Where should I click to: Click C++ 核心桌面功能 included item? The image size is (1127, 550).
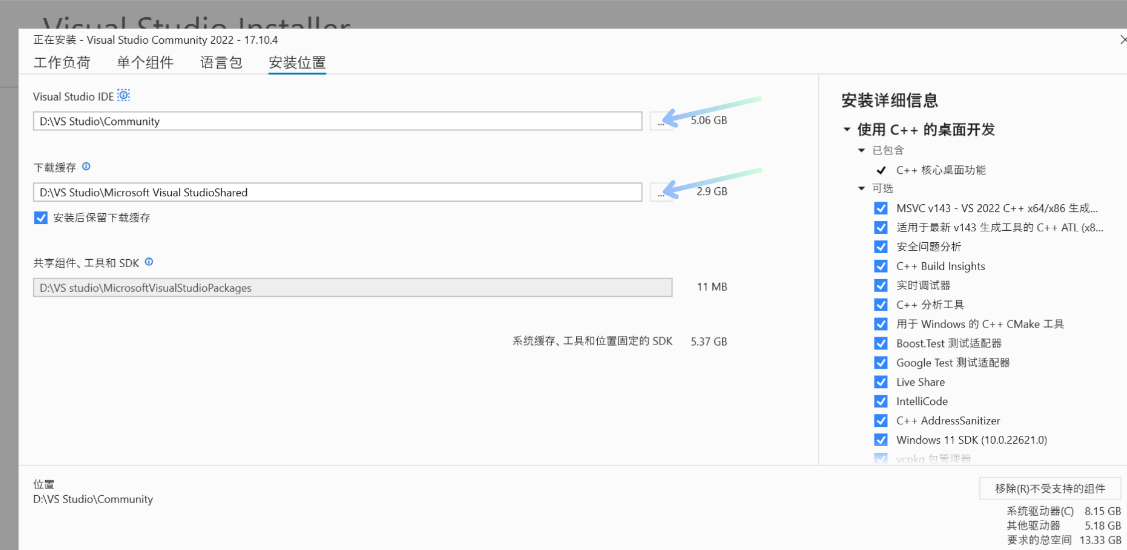(x=941, y=170)
